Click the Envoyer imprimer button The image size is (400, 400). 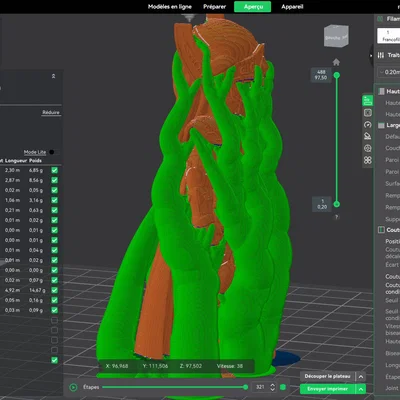click(x=328, y=389)
